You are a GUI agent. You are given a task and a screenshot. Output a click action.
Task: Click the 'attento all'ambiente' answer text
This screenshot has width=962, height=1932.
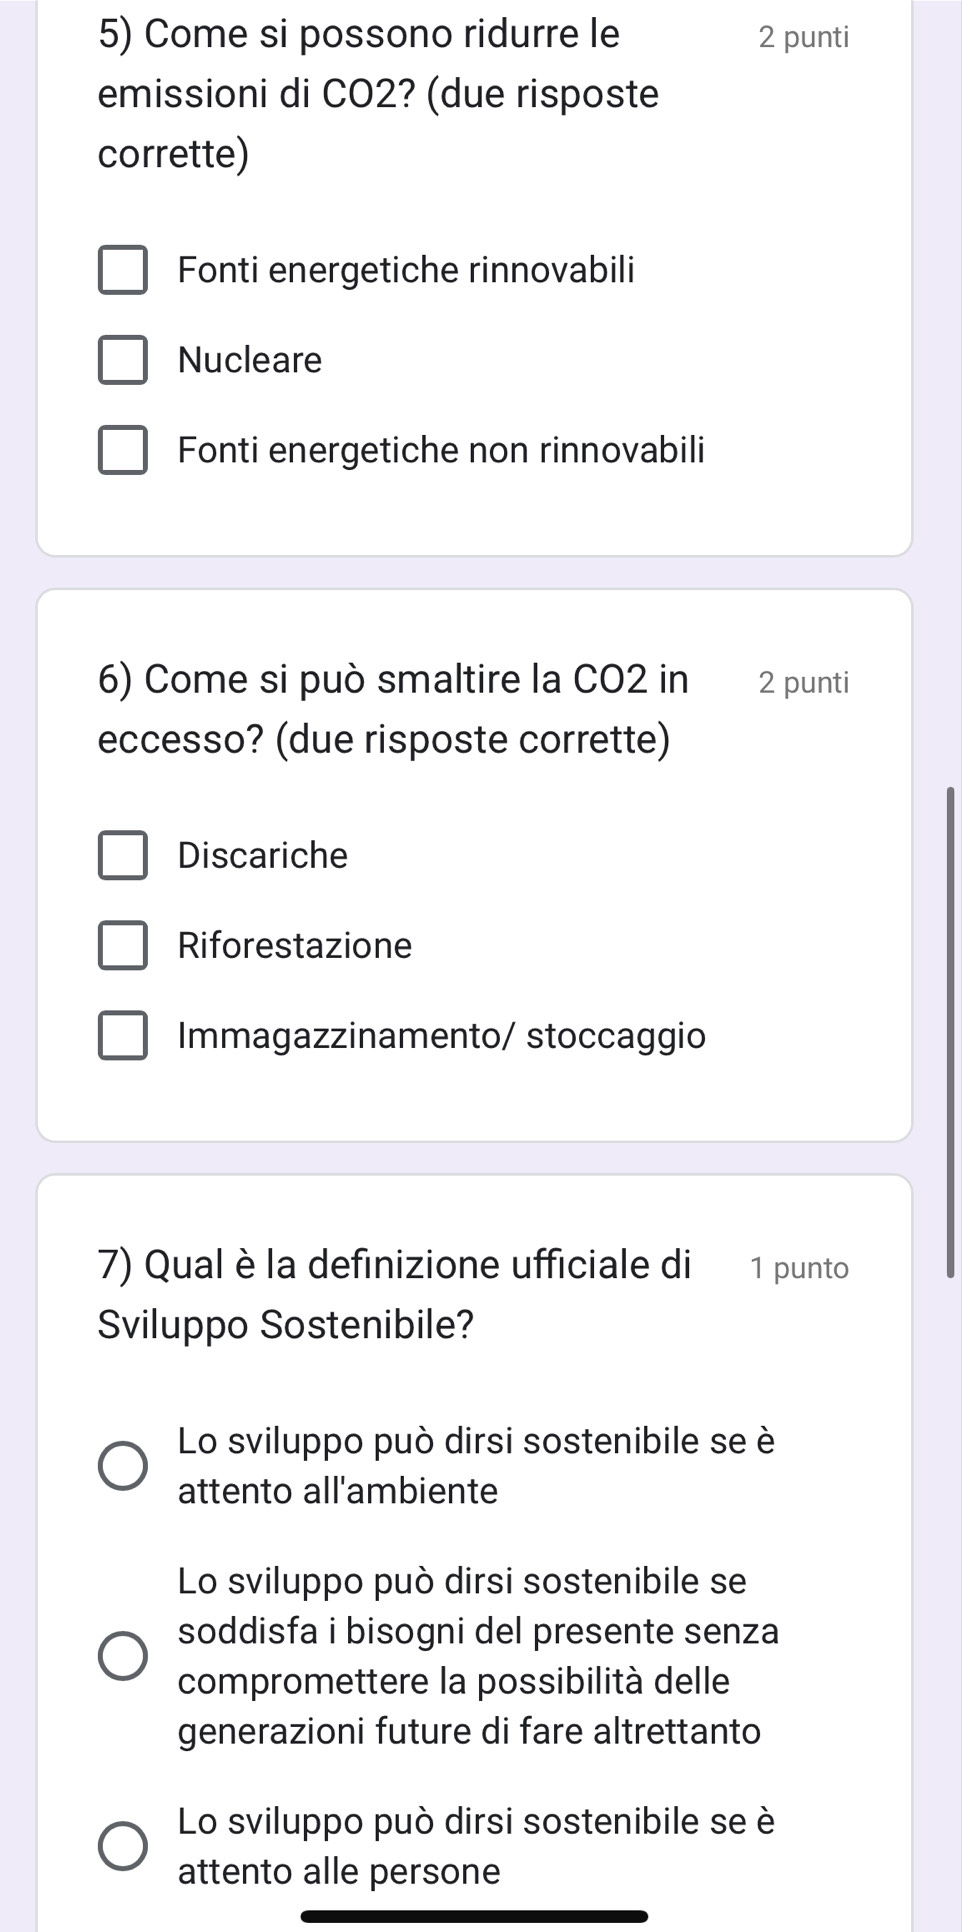click(x=338, y=1491)
